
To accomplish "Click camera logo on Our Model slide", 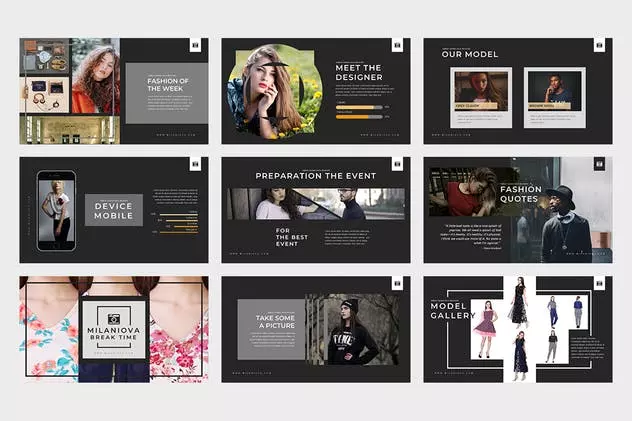I will (x=599, y=45).
